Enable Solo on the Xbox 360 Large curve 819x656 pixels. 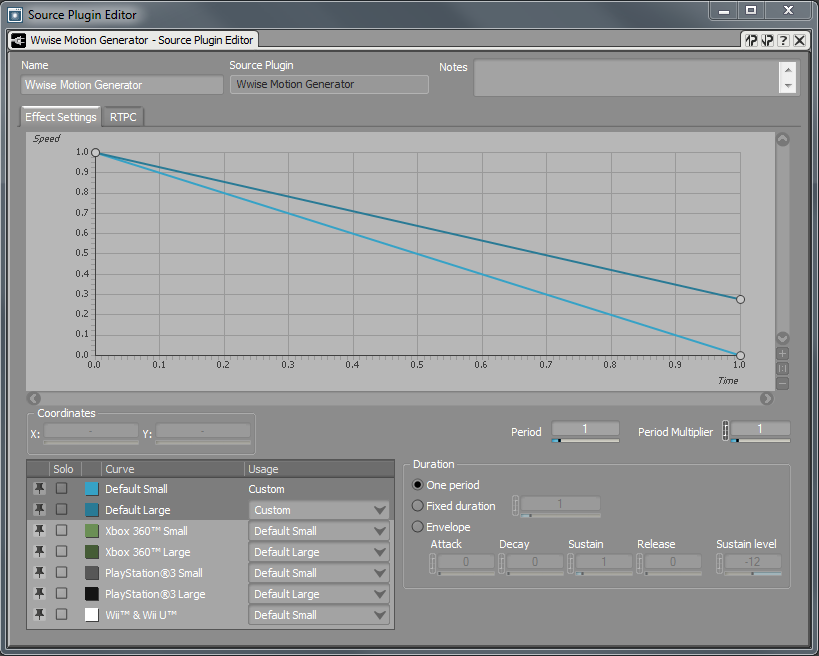click(62, 552)
